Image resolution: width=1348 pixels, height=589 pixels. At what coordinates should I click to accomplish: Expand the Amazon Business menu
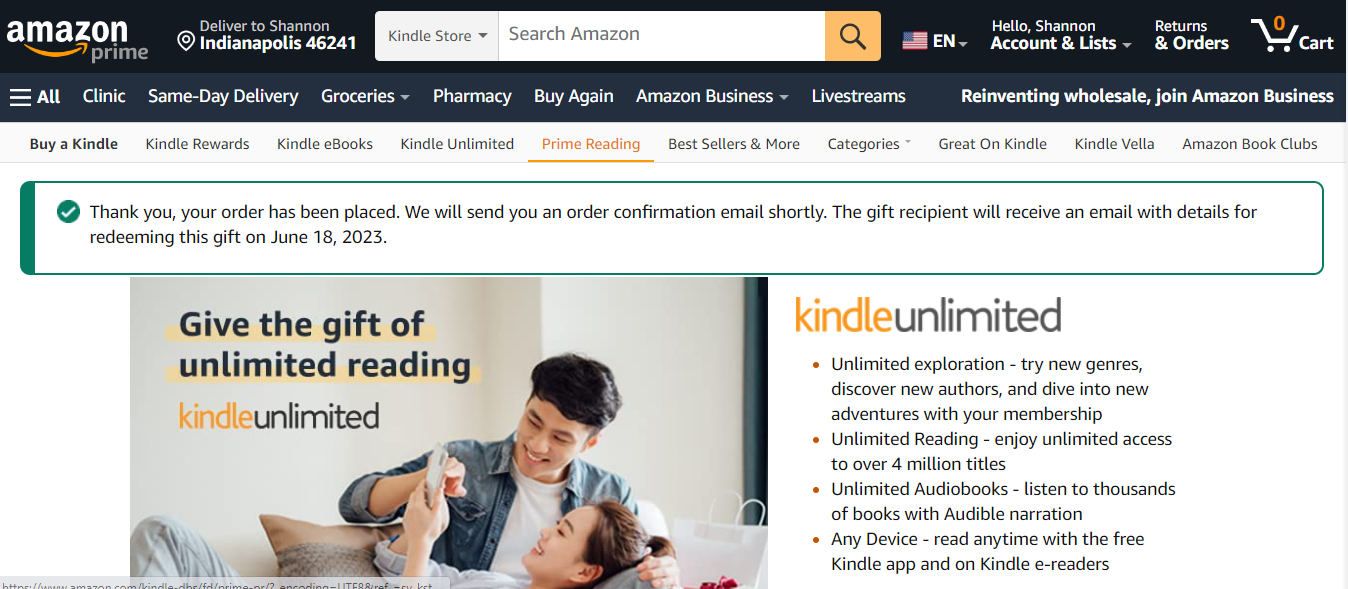click(x=712, y=96)
